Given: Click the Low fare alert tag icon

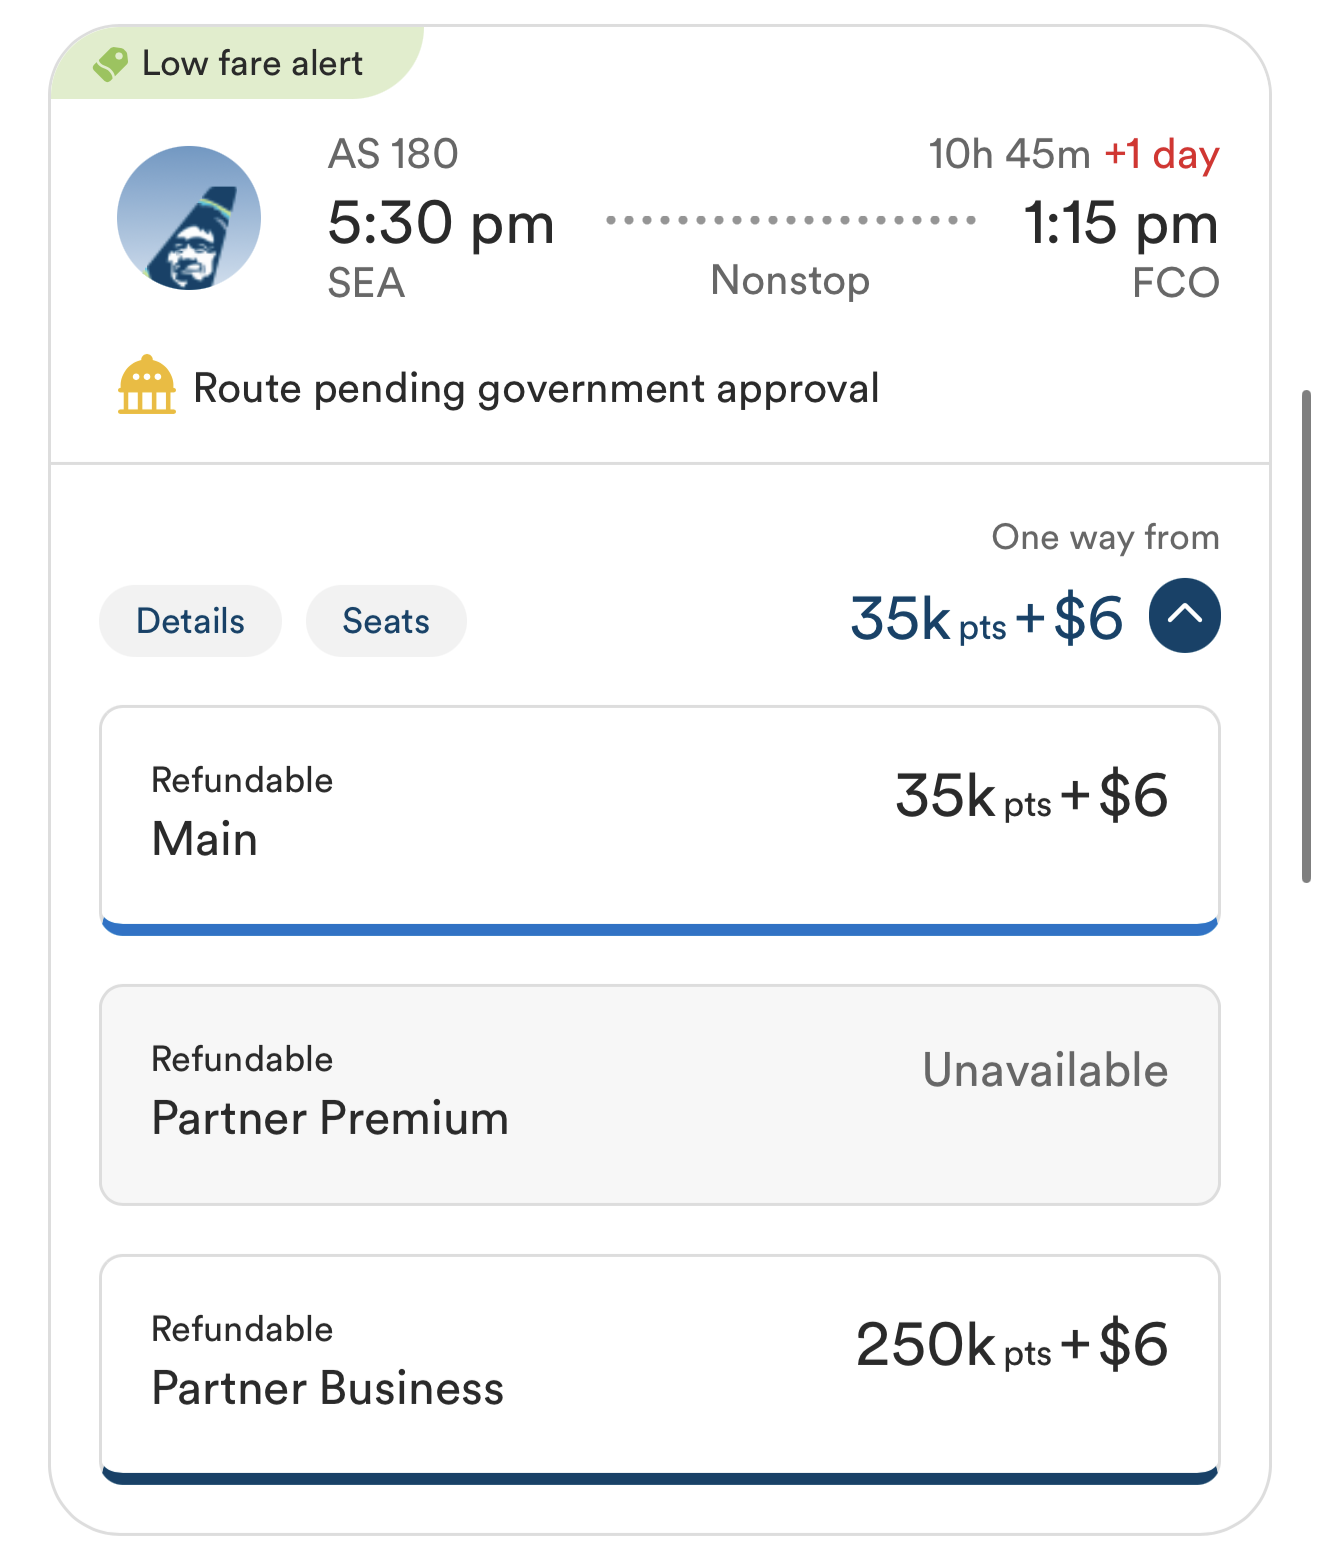Looking at the screenshot, I should (110, 64).
